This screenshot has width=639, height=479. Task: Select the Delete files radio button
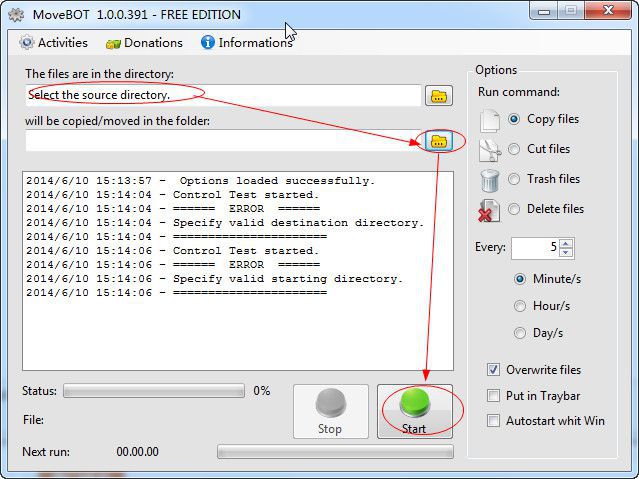[x=514, y=209]
